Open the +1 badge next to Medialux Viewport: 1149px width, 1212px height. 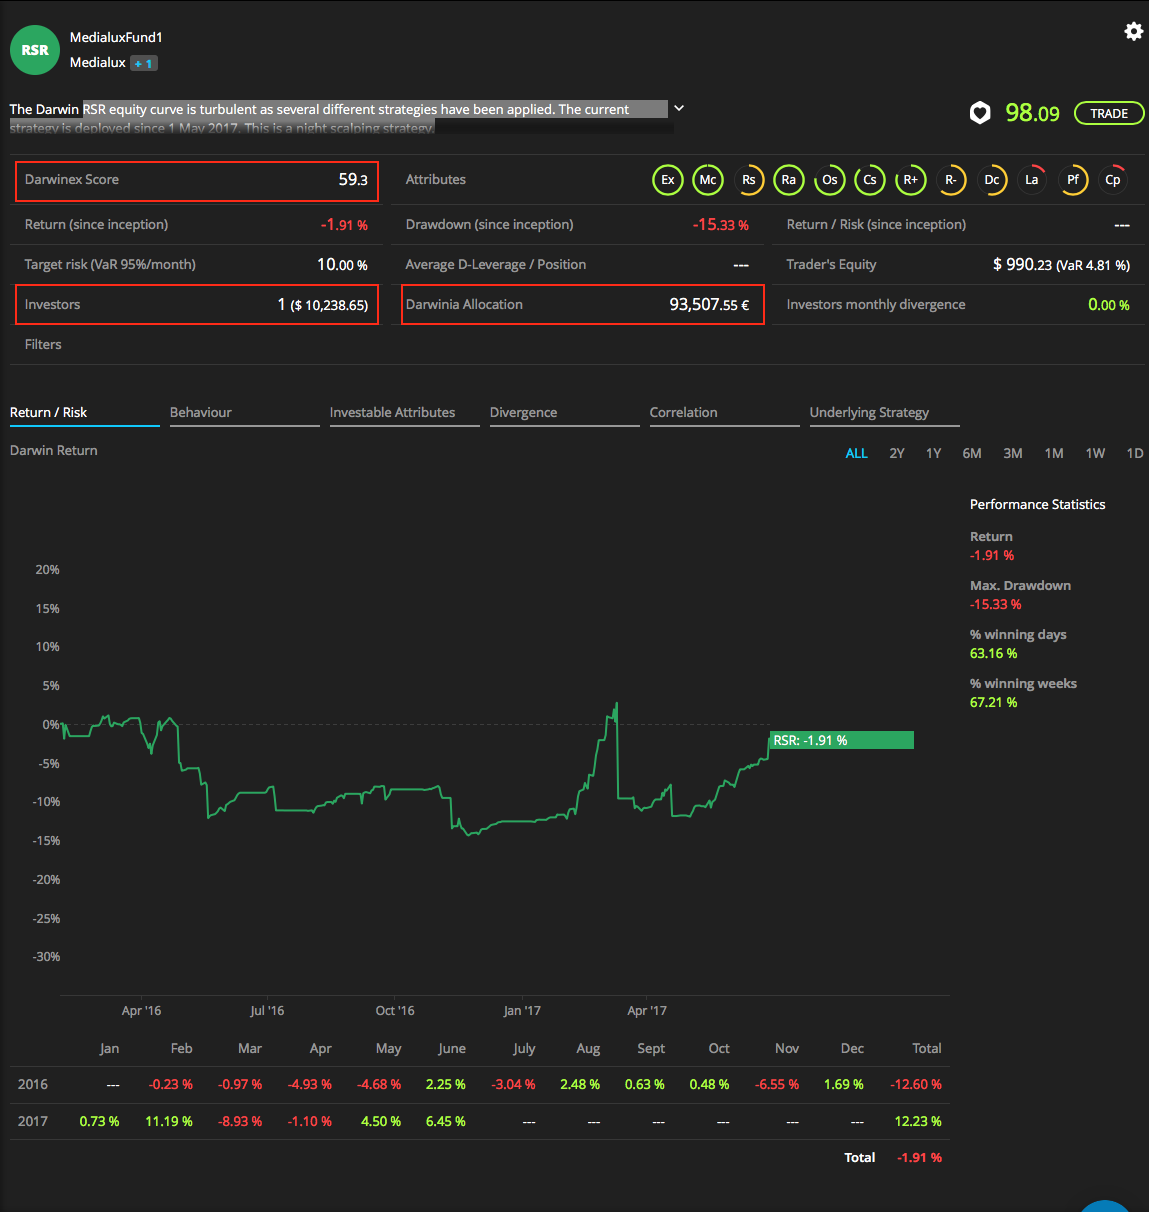(x=144, y=63)
